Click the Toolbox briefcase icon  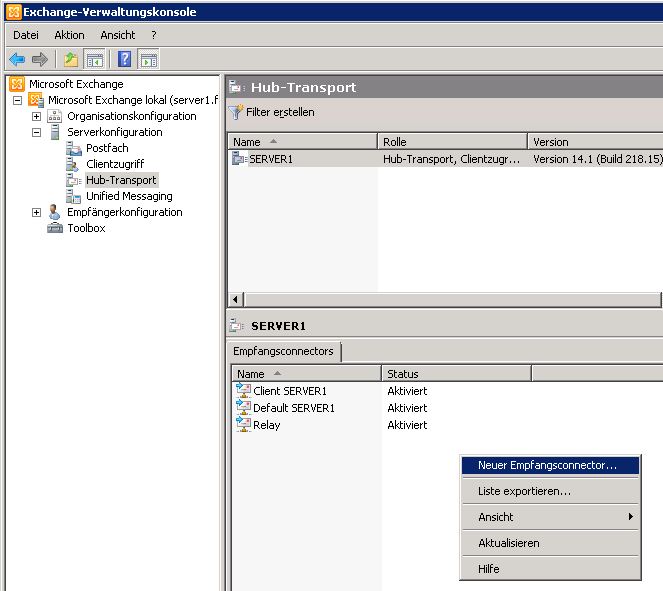click(x=55, y=228)
